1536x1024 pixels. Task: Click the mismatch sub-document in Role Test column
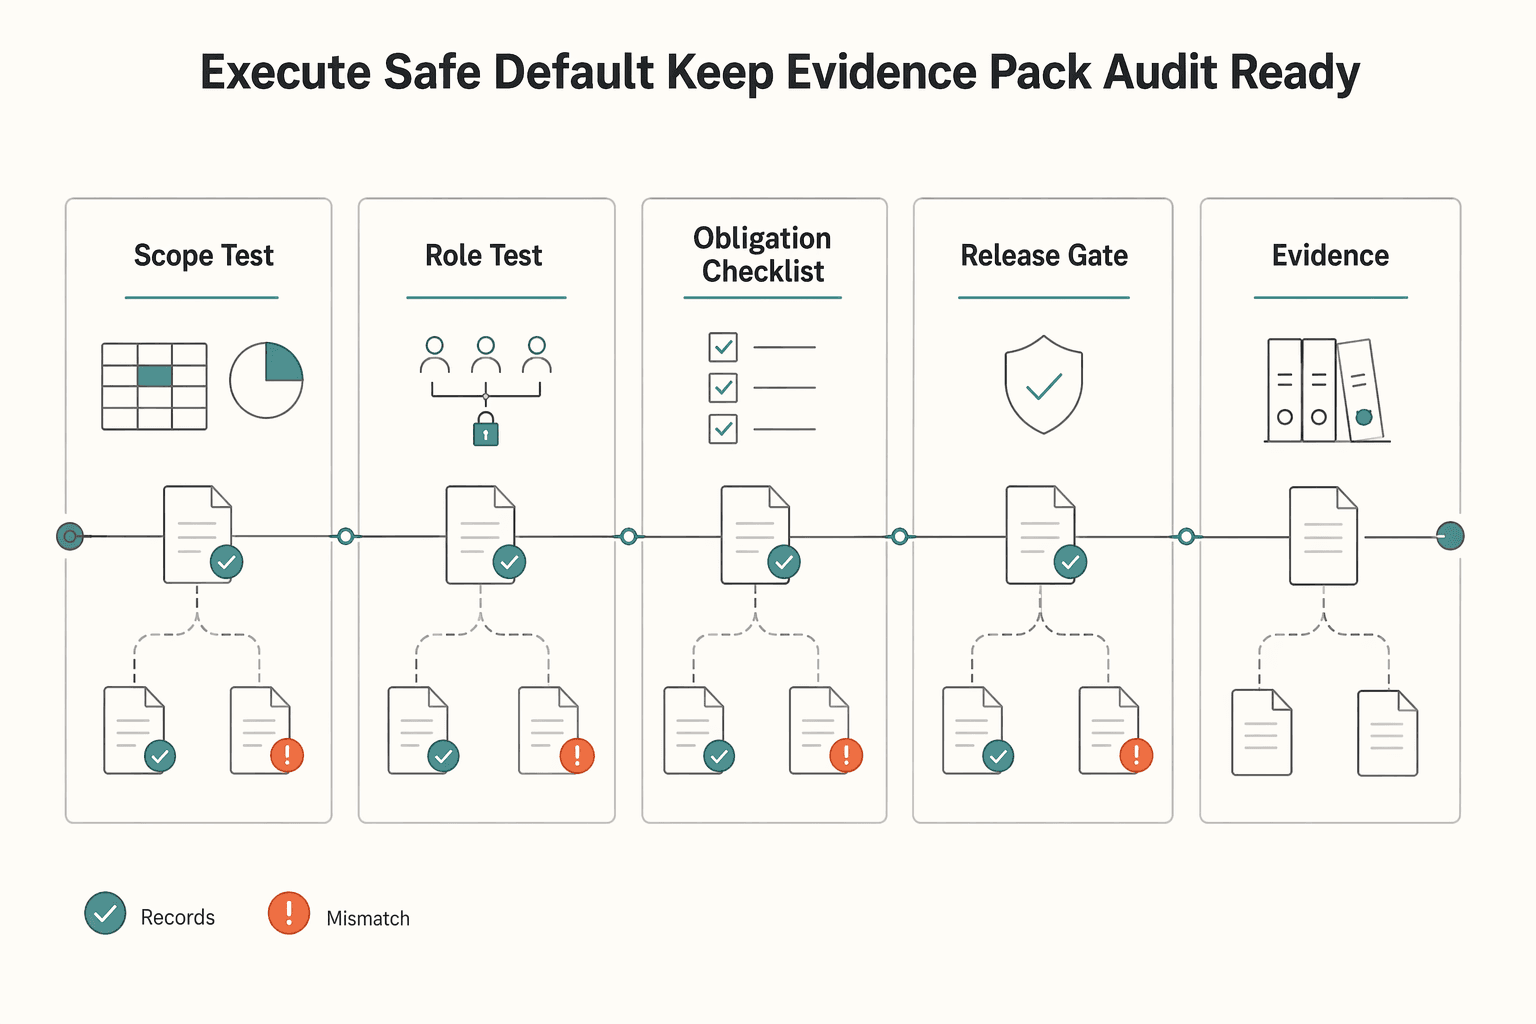(x=556, y=730)
